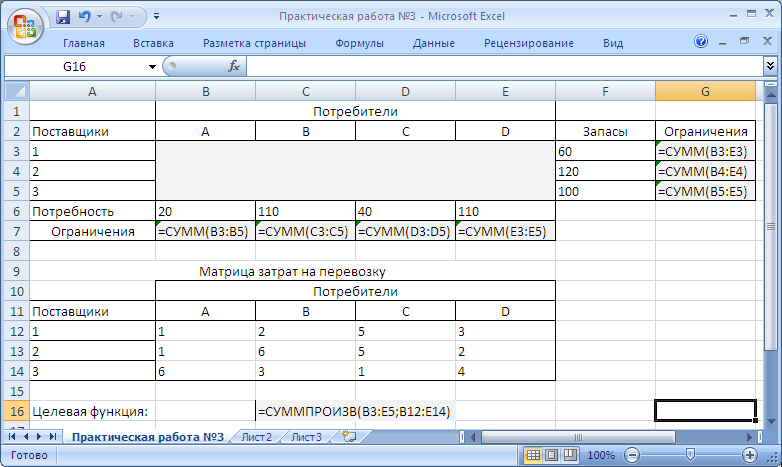Open the Формулы ribbon tab
Screen dimensions: 782x467
(359, 43)
